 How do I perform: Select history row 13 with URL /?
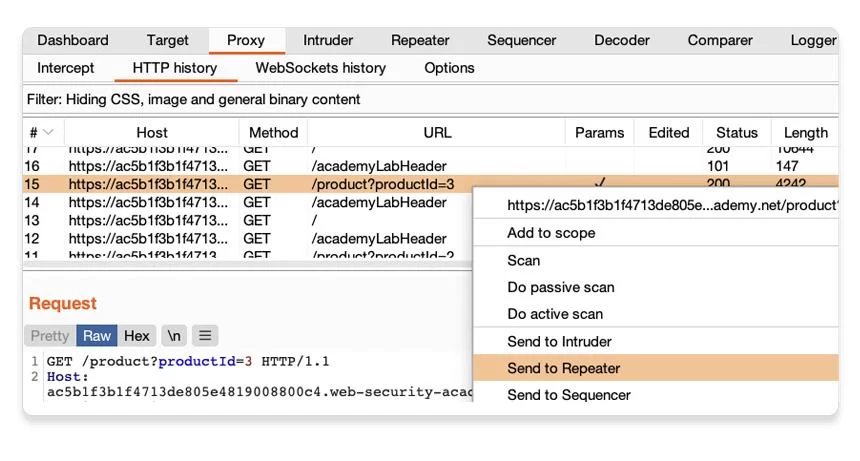[247, 220]
